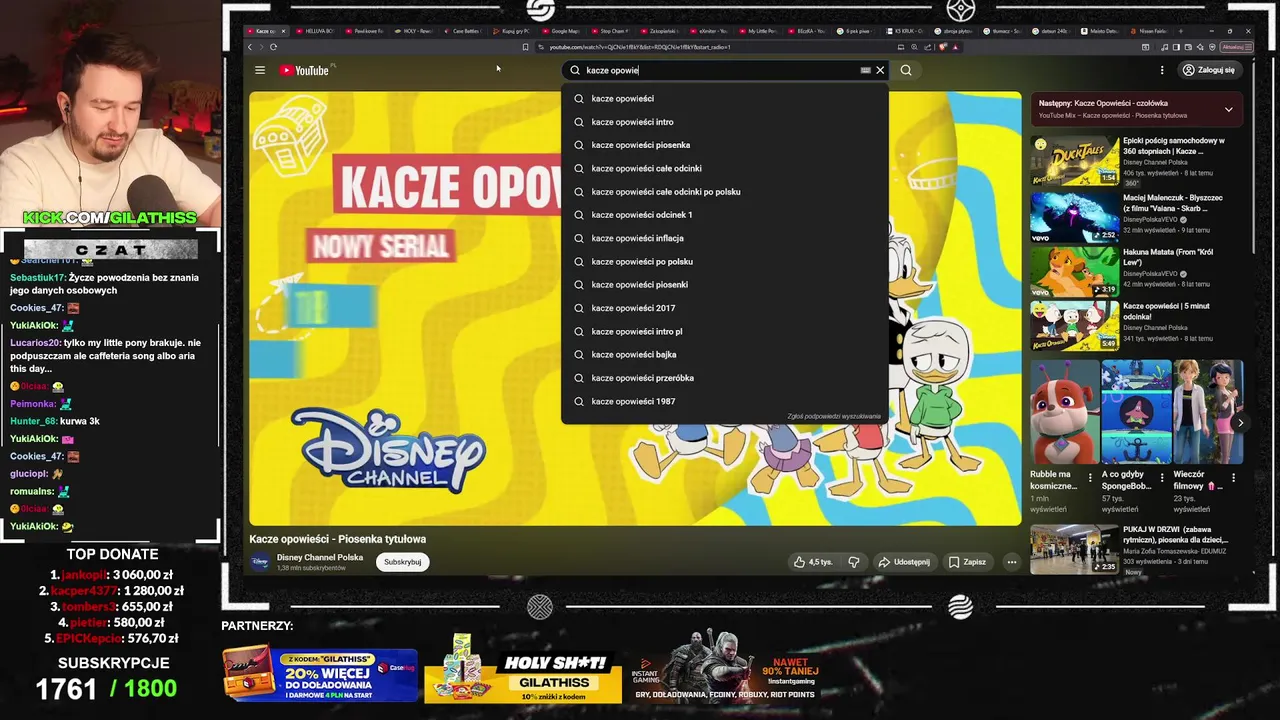Choose suggestion 'kacze opowieści bajka'
1280x720 pixels.
(x=725, y=355)
